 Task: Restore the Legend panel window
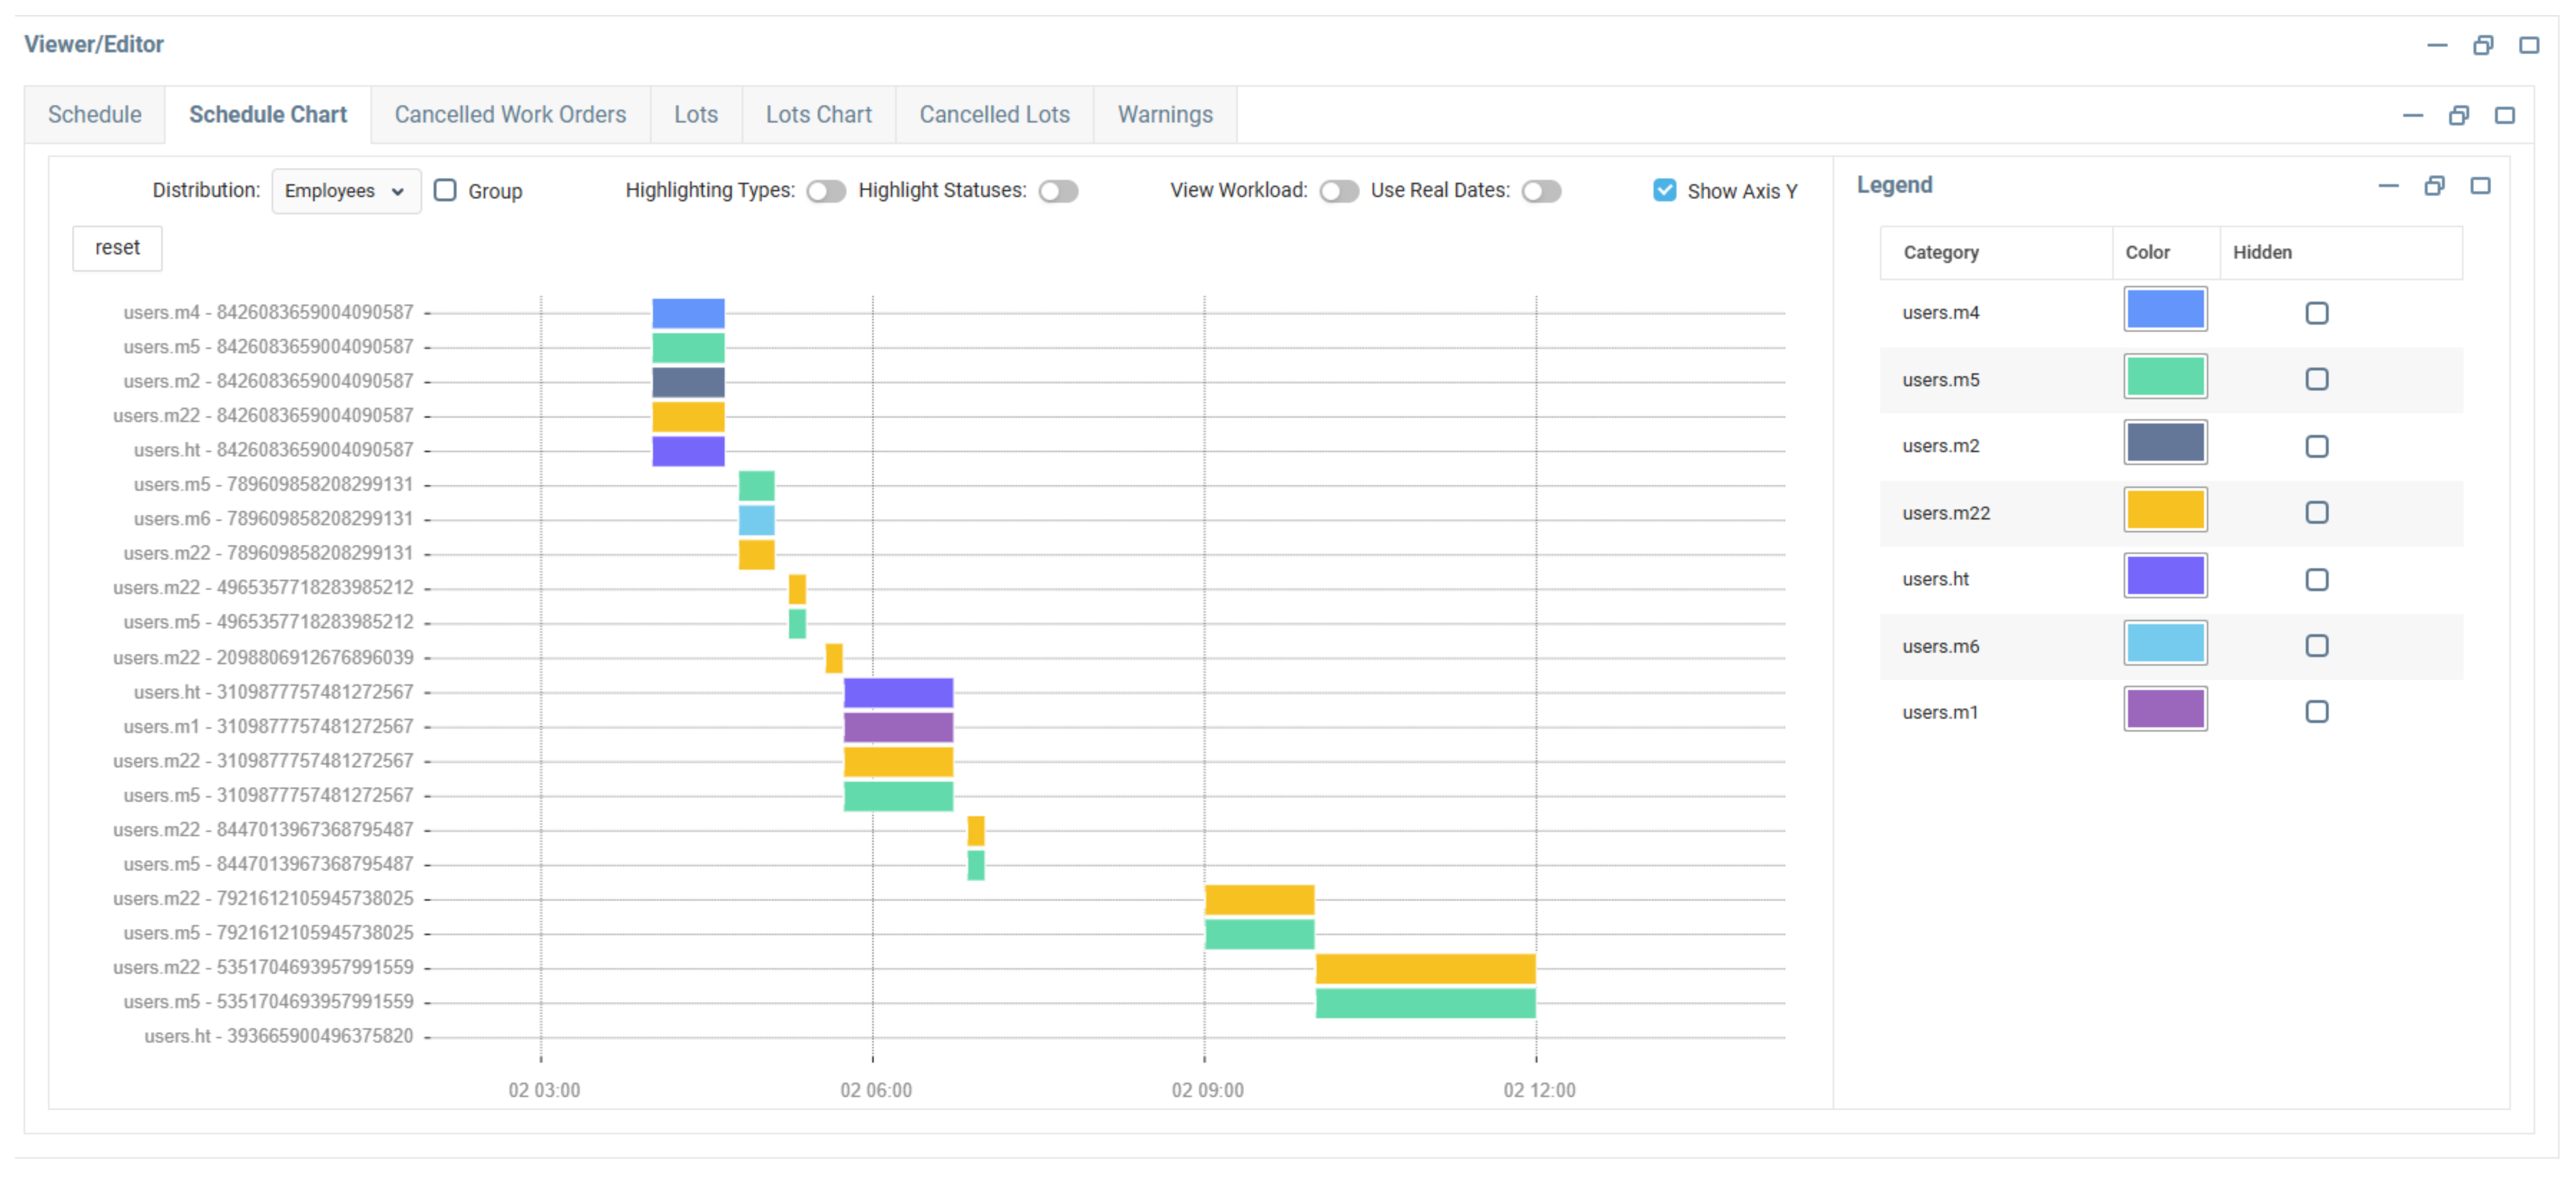2434,186
